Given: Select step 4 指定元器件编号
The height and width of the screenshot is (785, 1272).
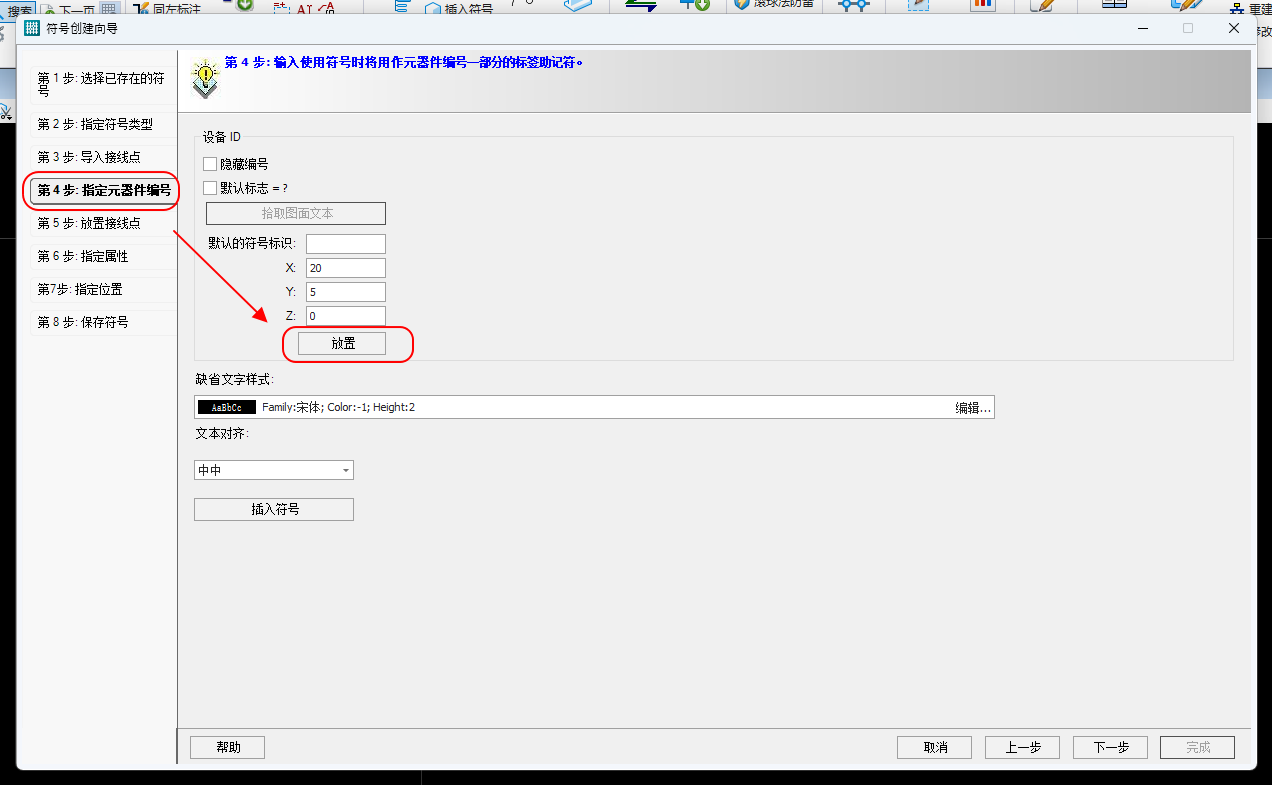Looking at the screenshot, I should (x=104, y=190).
